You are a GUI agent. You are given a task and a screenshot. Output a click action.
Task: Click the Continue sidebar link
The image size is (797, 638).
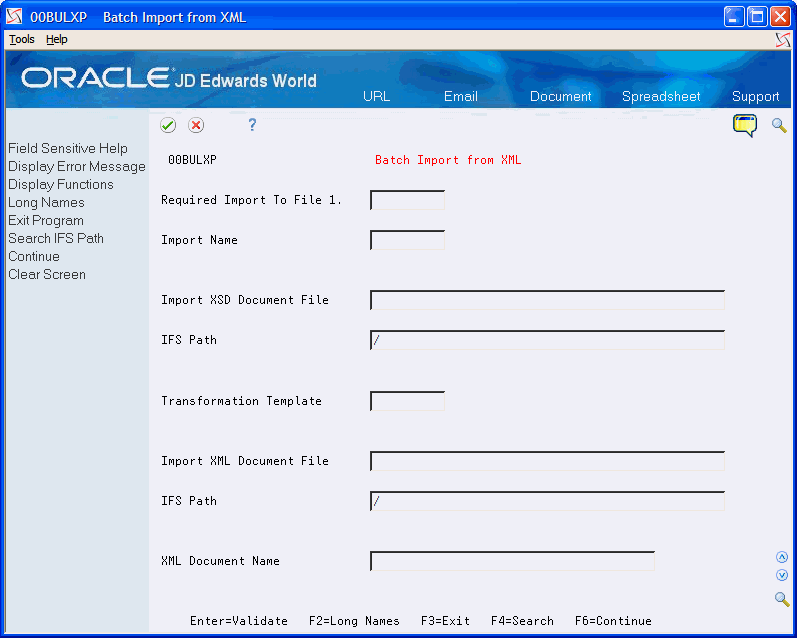[x=34, y=256]
